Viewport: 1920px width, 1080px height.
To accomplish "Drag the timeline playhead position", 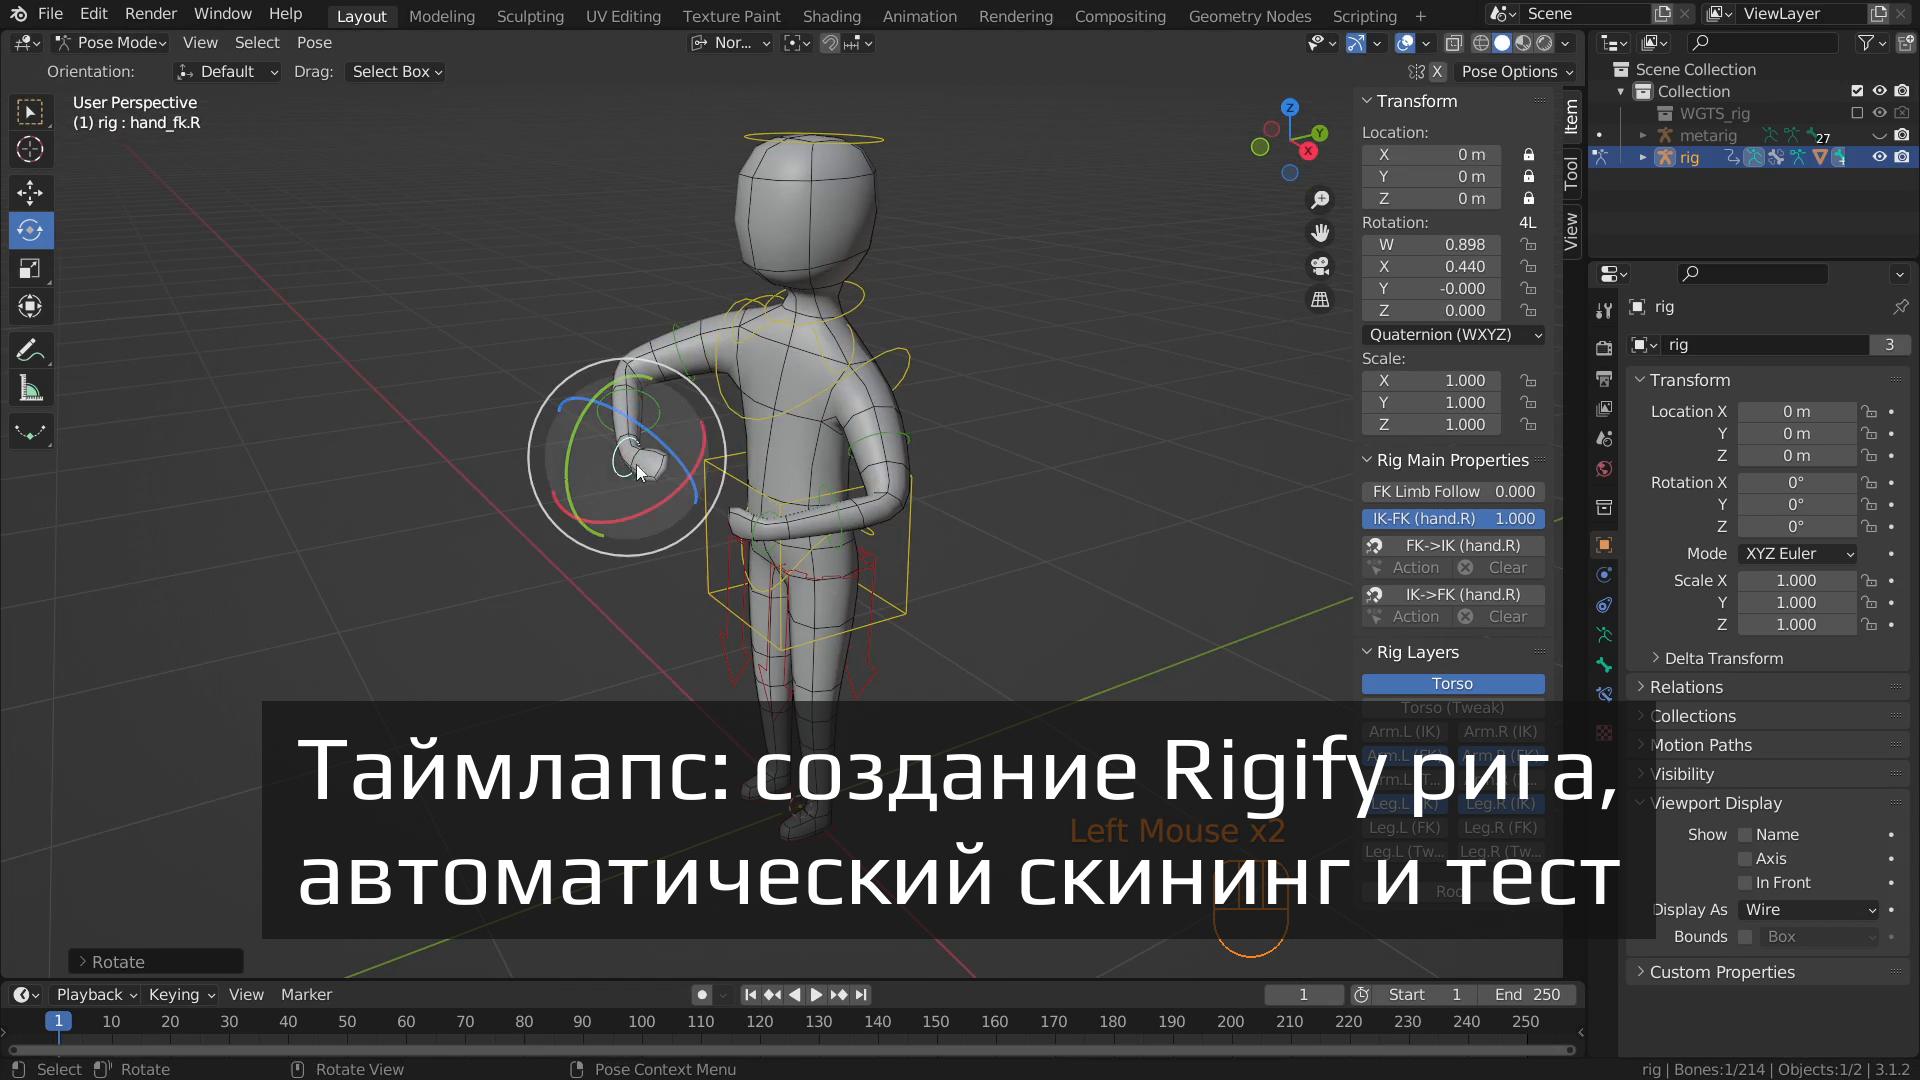I will [58, 1022].
